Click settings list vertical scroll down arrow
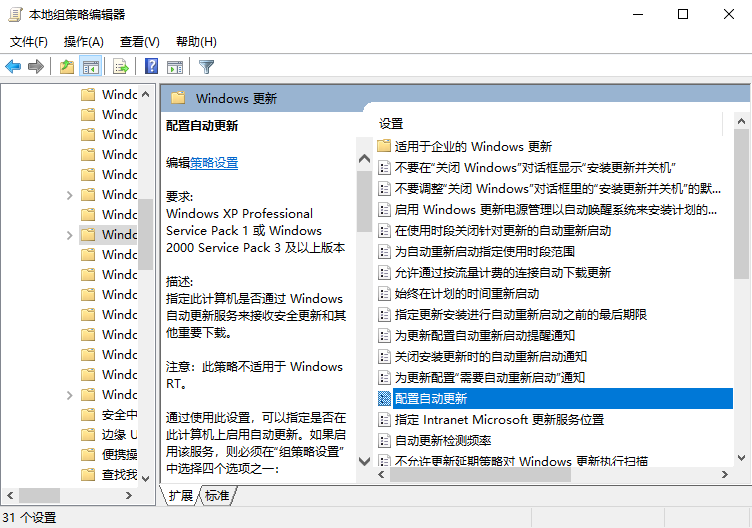This screenshot has height=528, width=752. [741, 458]
